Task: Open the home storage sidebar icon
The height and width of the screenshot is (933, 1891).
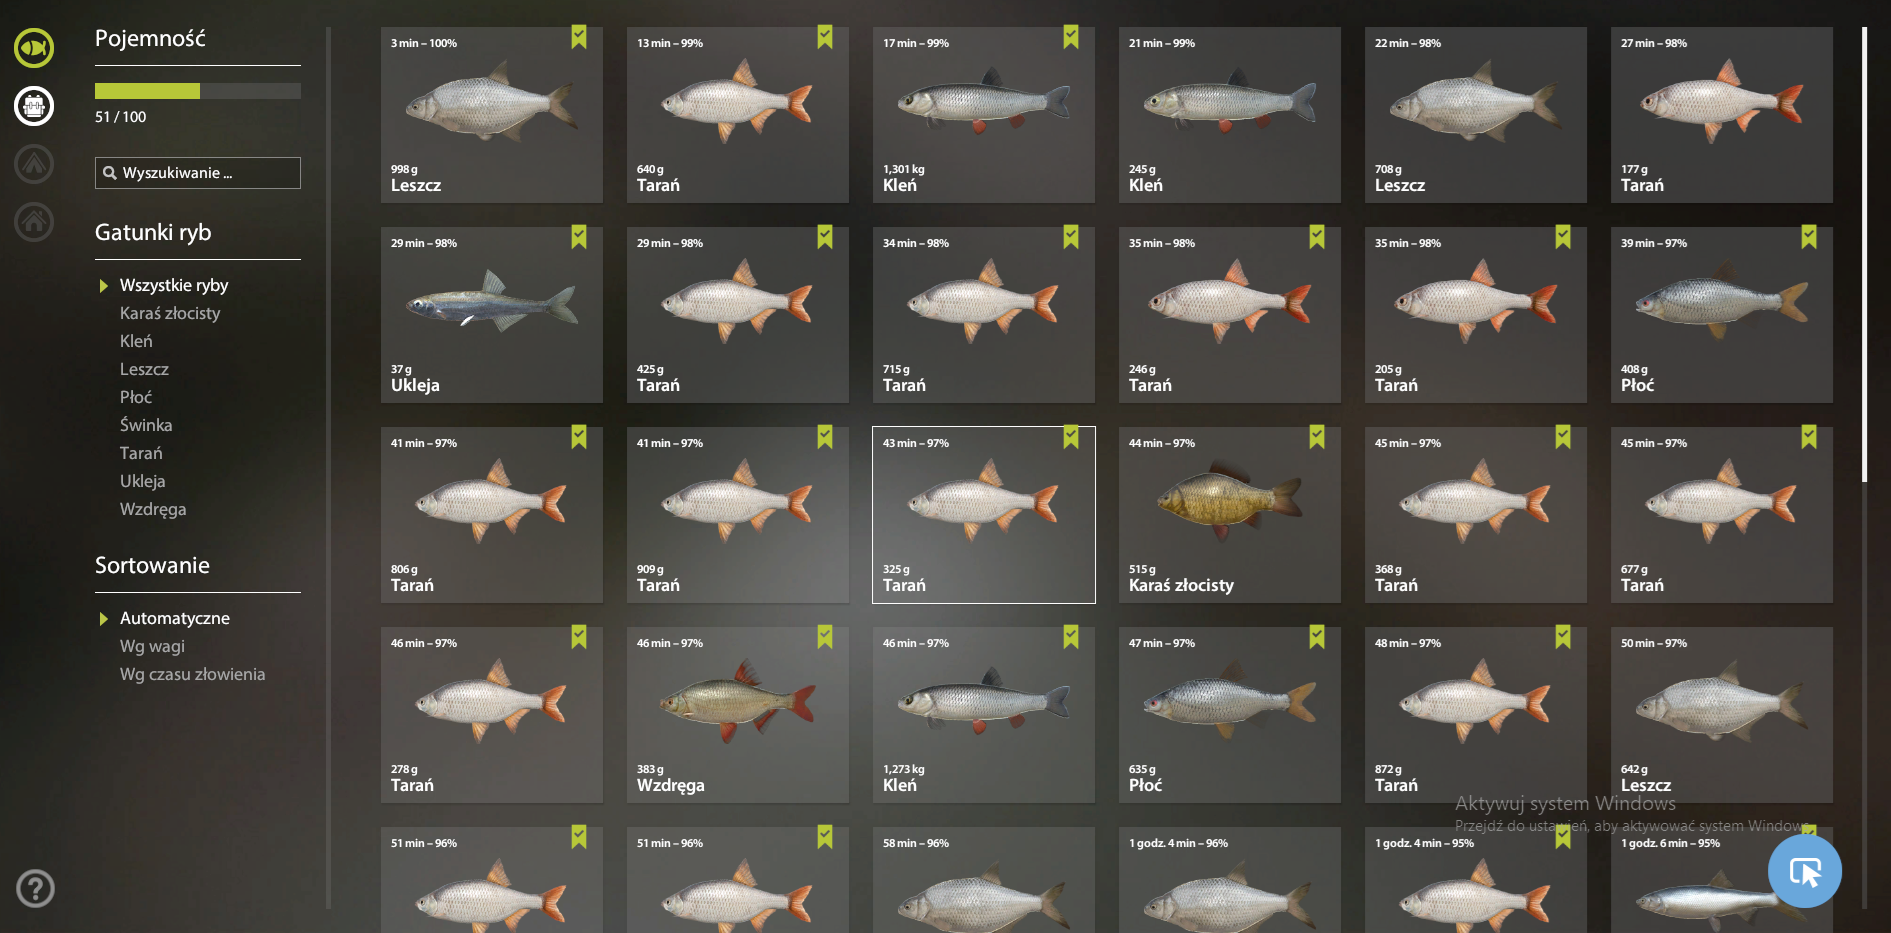Action: tap(34, 221)
